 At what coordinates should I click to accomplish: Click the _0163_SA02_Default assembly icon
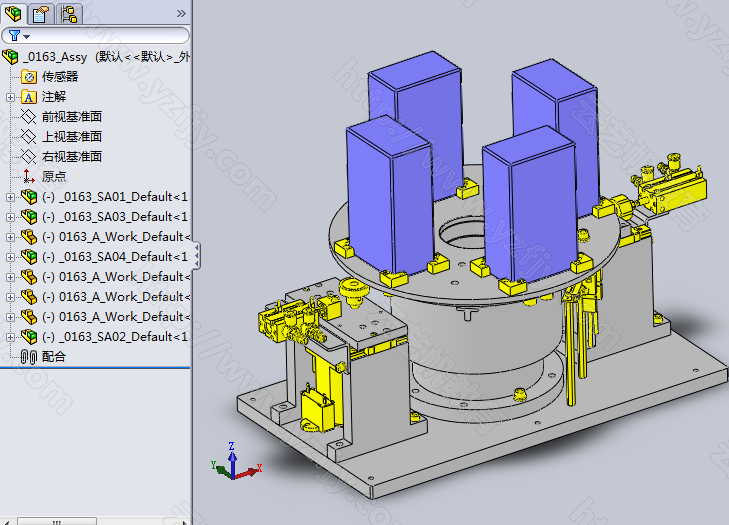click(x=29, y=337)
